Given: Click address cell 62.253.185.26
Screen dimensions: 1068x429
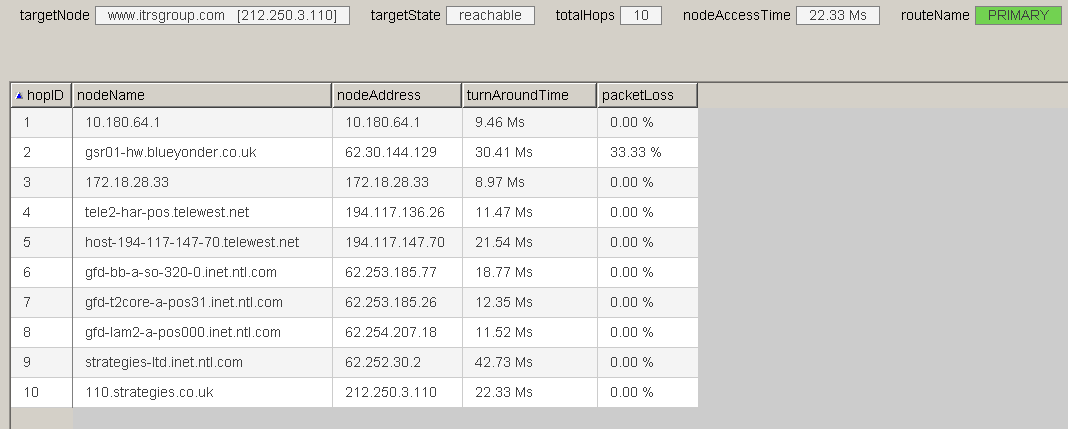Looking at the screenshot, I should 391,302.
